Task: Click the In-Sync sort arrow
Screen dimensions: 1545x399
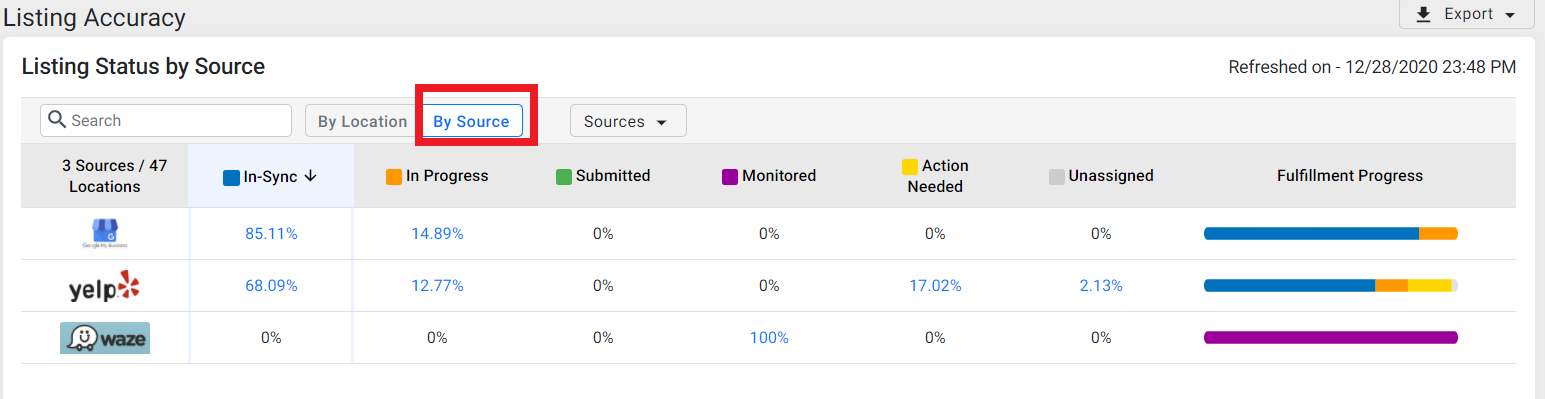Action: click(x=310, y=176)
